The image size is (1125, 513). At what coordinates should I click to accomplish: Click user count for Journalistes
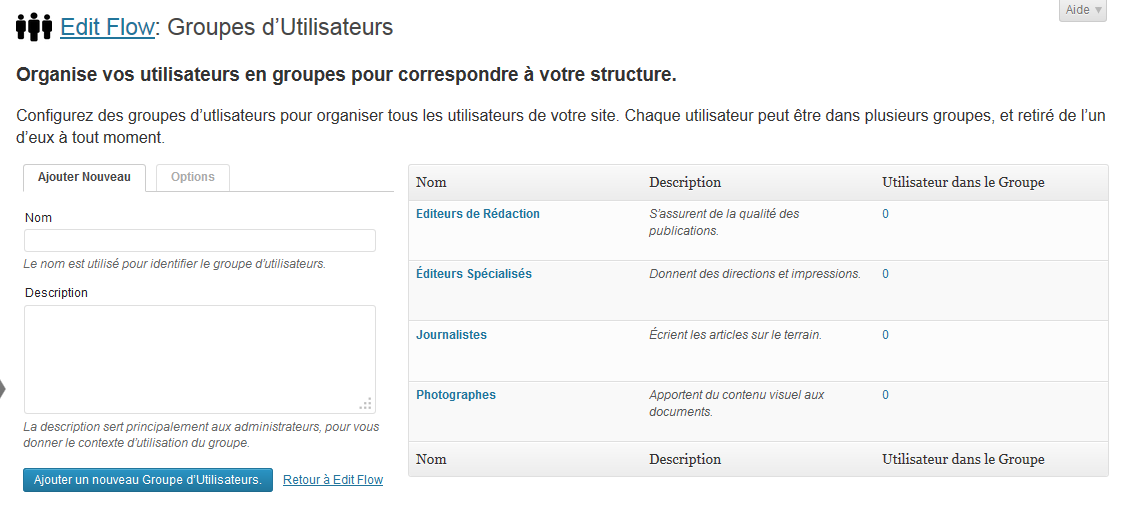(885, 335)
